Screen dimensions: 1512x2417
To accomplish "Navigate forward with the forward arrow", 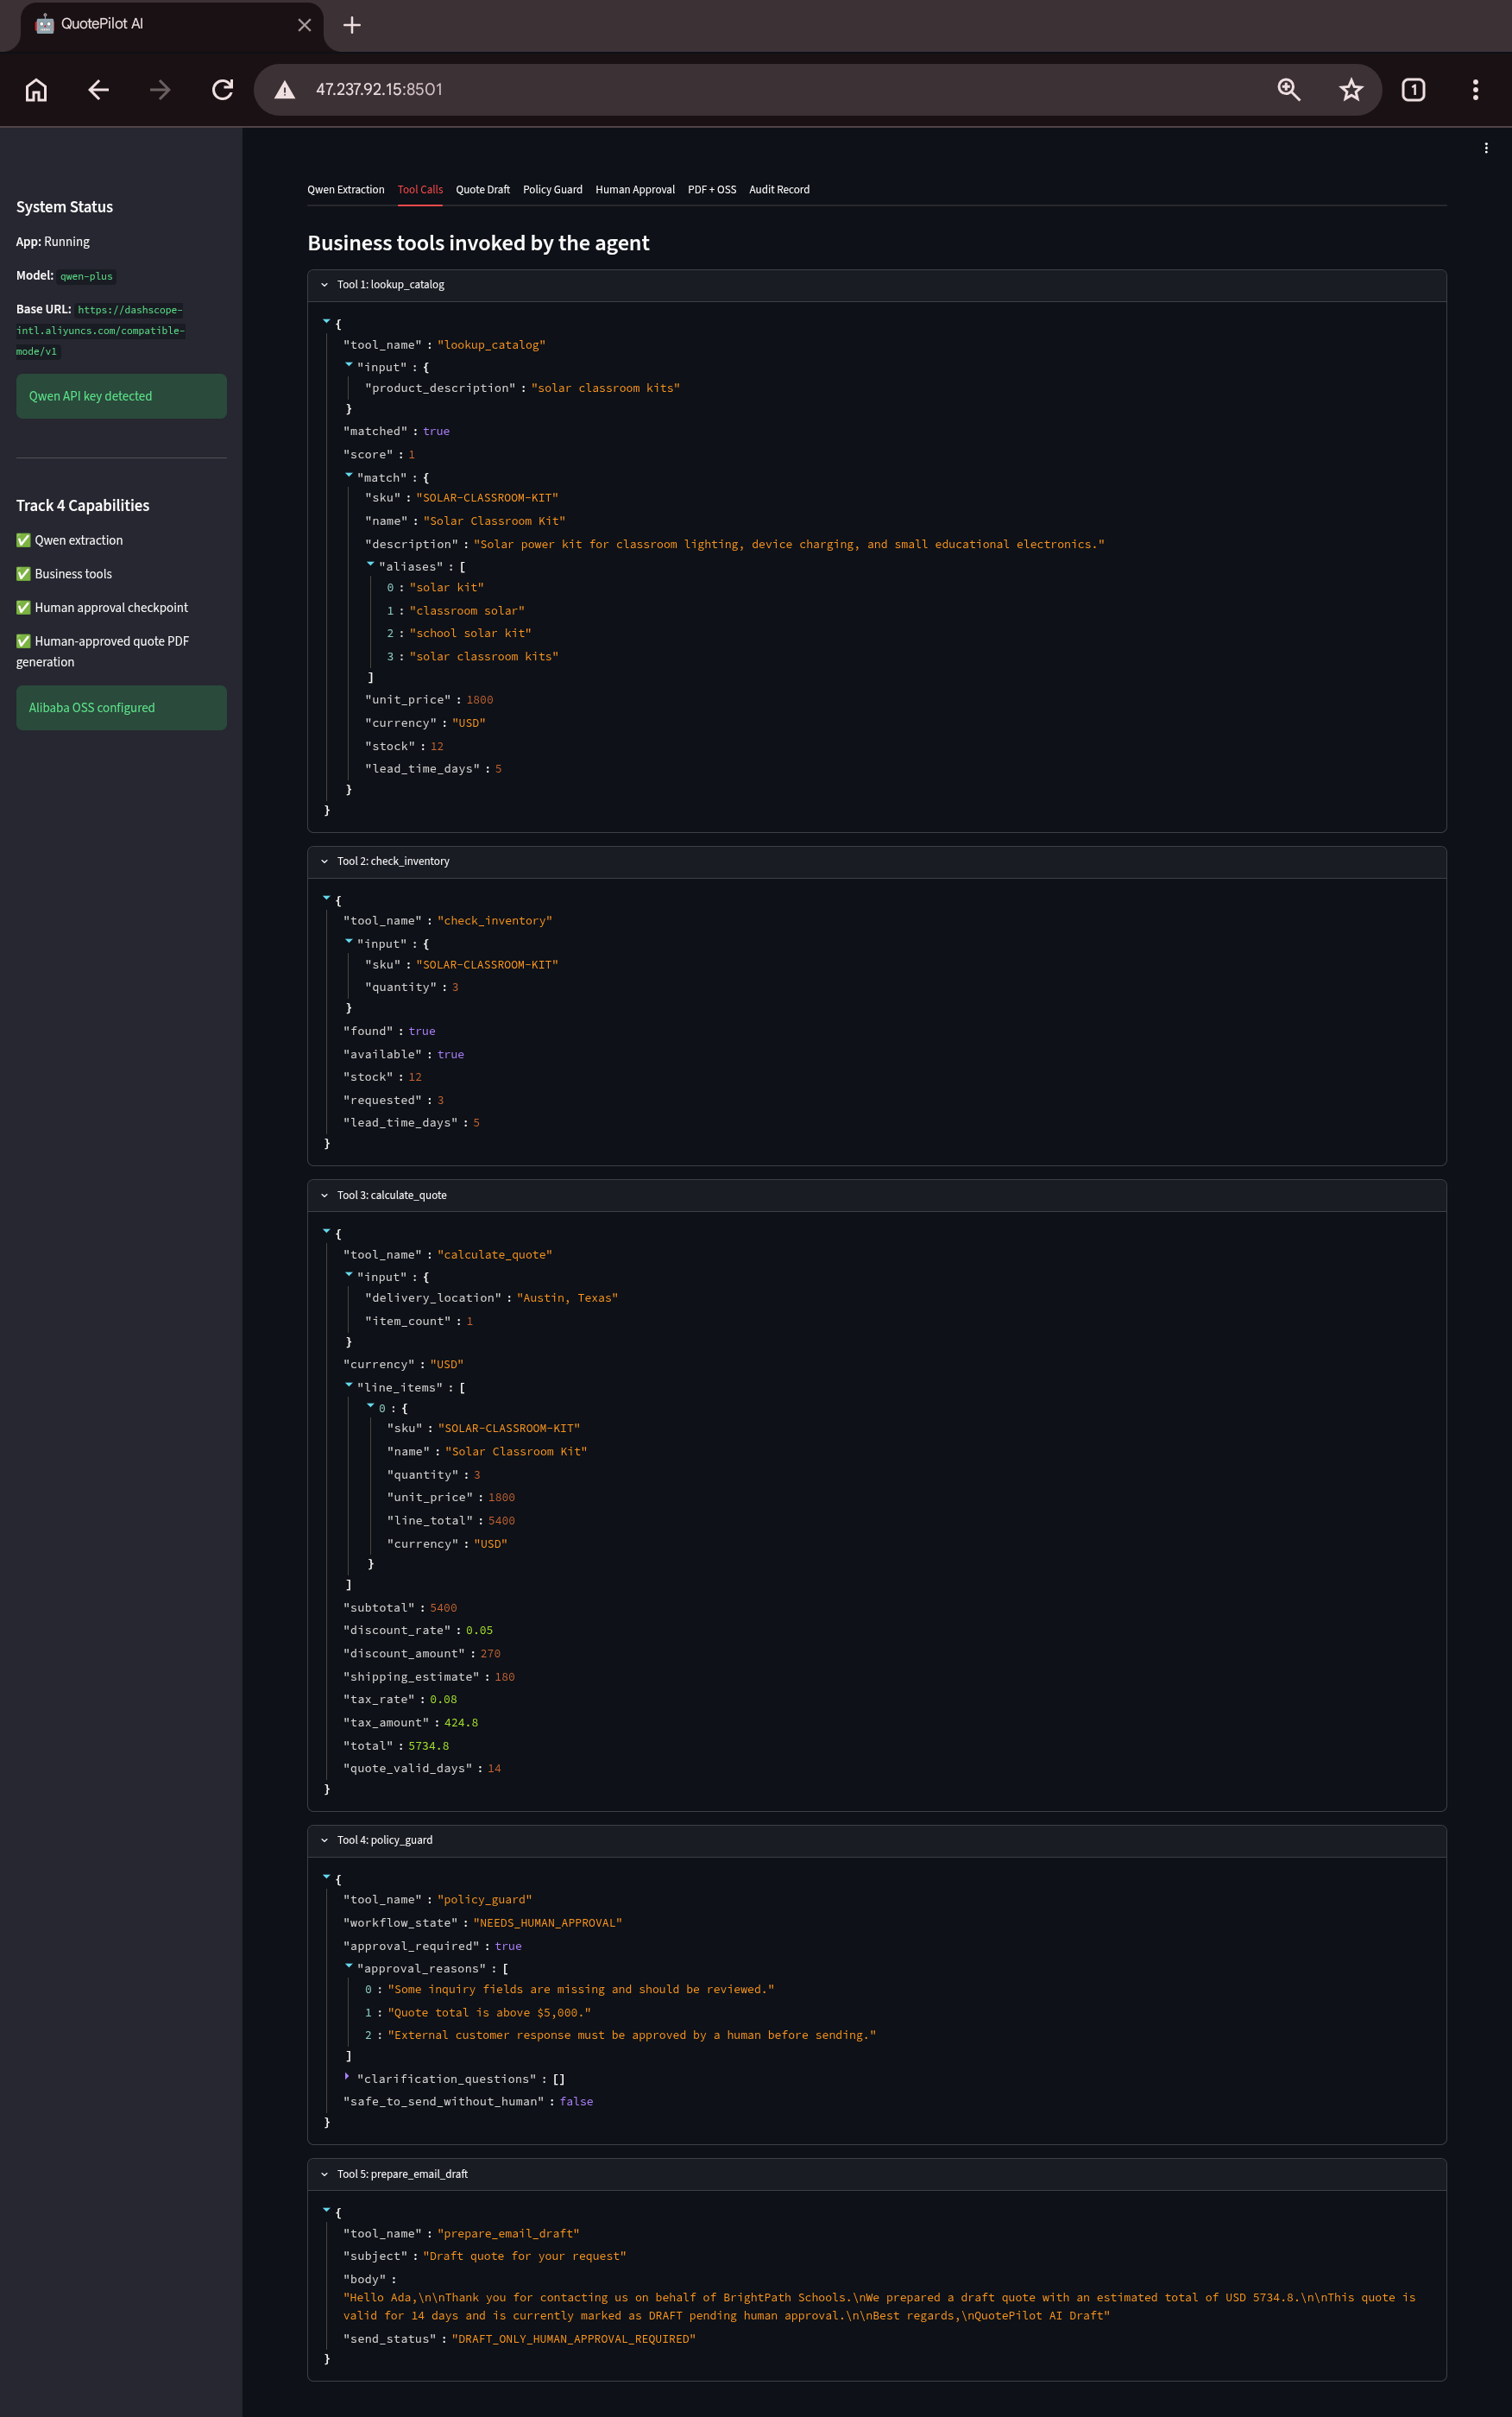I will coord(160,90).
